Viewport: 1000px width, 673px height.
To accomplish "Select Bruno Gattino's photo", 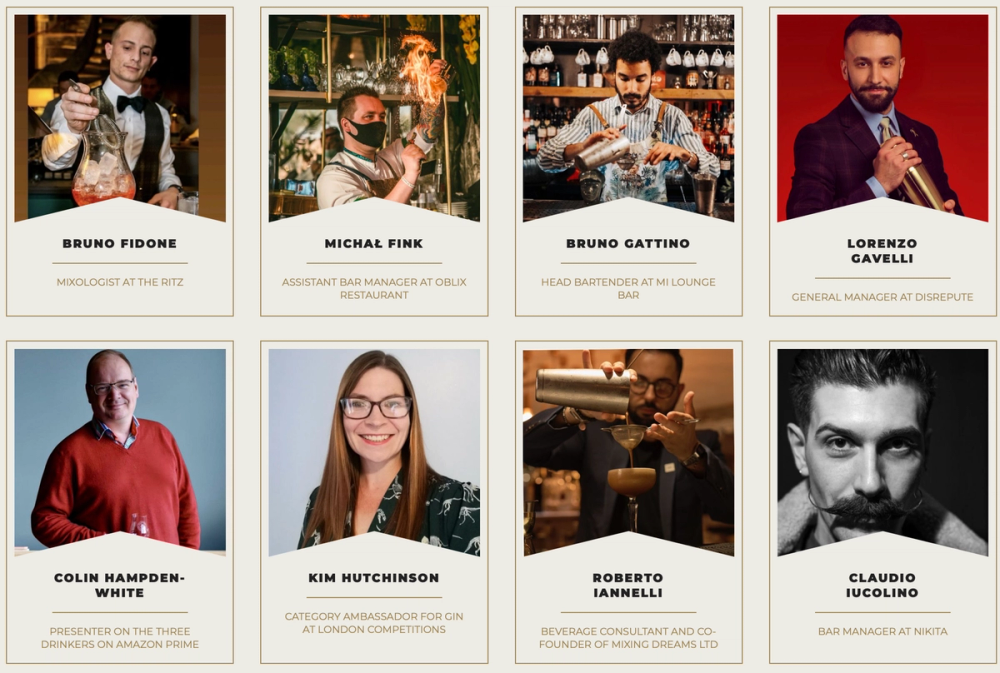I will tap(628, 118).
